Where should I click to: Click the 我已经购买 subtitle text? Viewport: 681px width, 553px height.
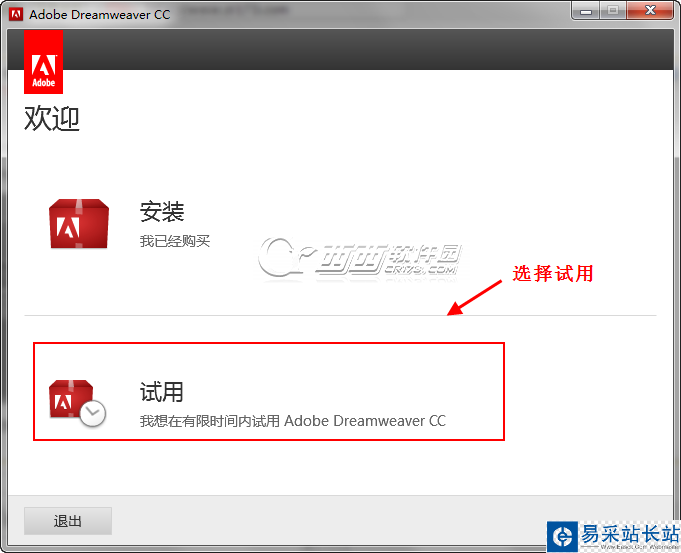coord(175,241)
